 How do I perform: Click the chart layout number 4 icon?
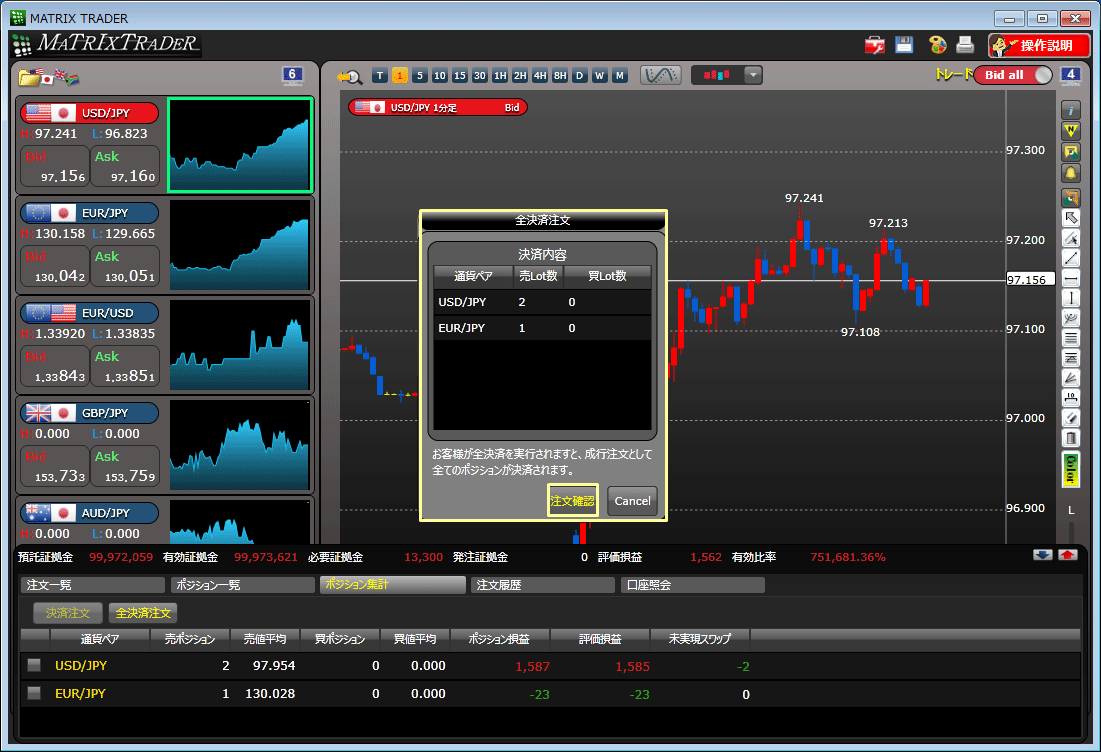point(1070,75)
